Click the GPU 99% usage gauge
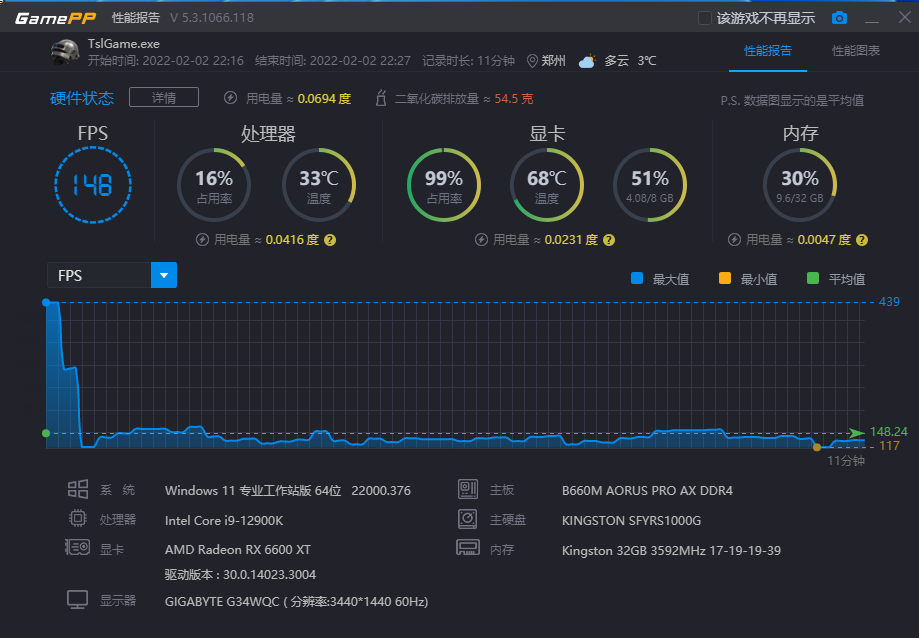The width and height of the screenshot is (919, 638). coord(444,185)
